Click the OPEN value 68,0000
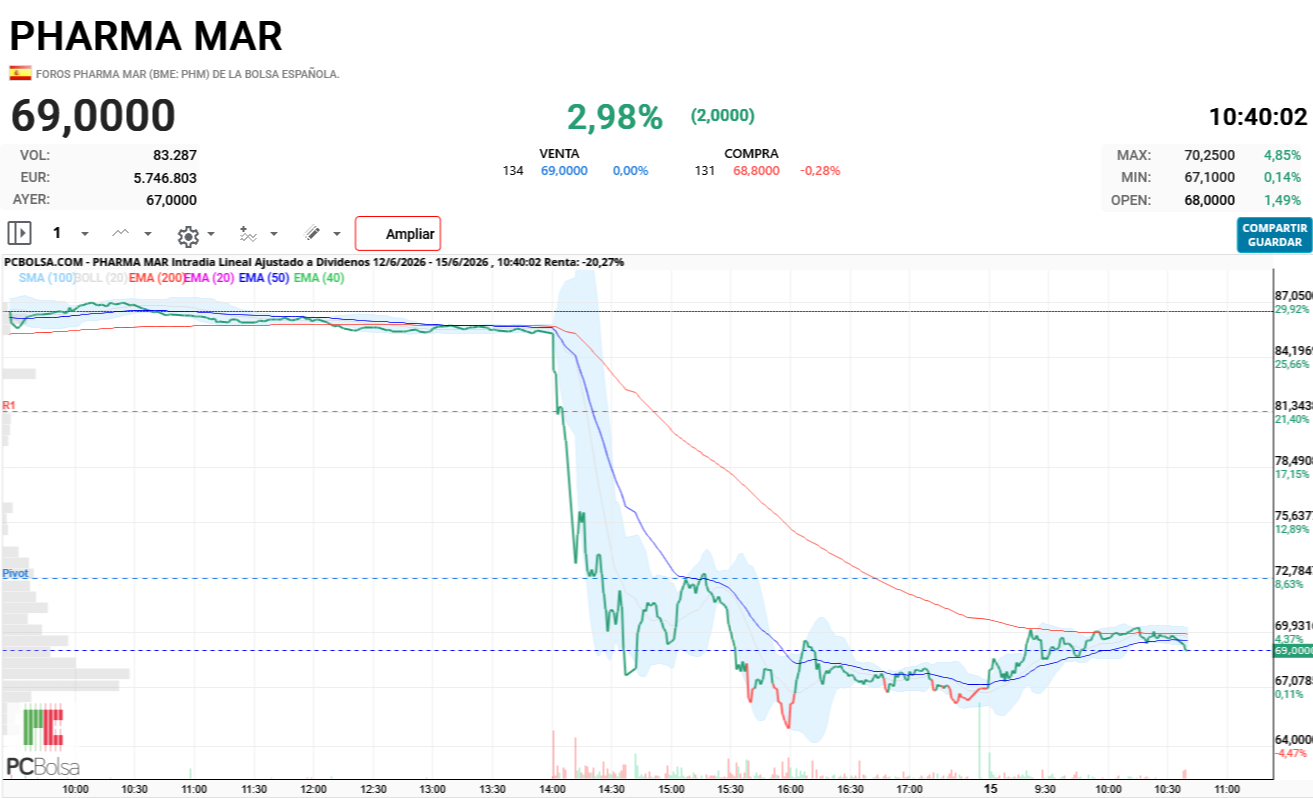The height and width of the screenshot is (798, 1313). pyautogui.click(x=1208, y=199)
